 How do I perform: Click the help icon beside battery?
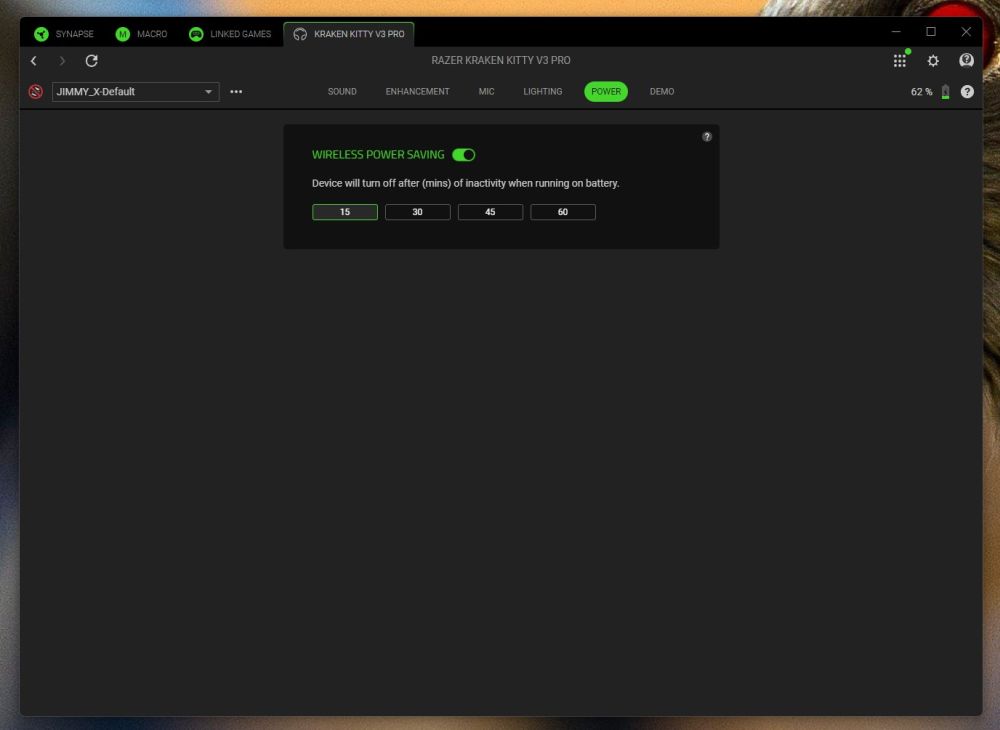tap(967, 92)
